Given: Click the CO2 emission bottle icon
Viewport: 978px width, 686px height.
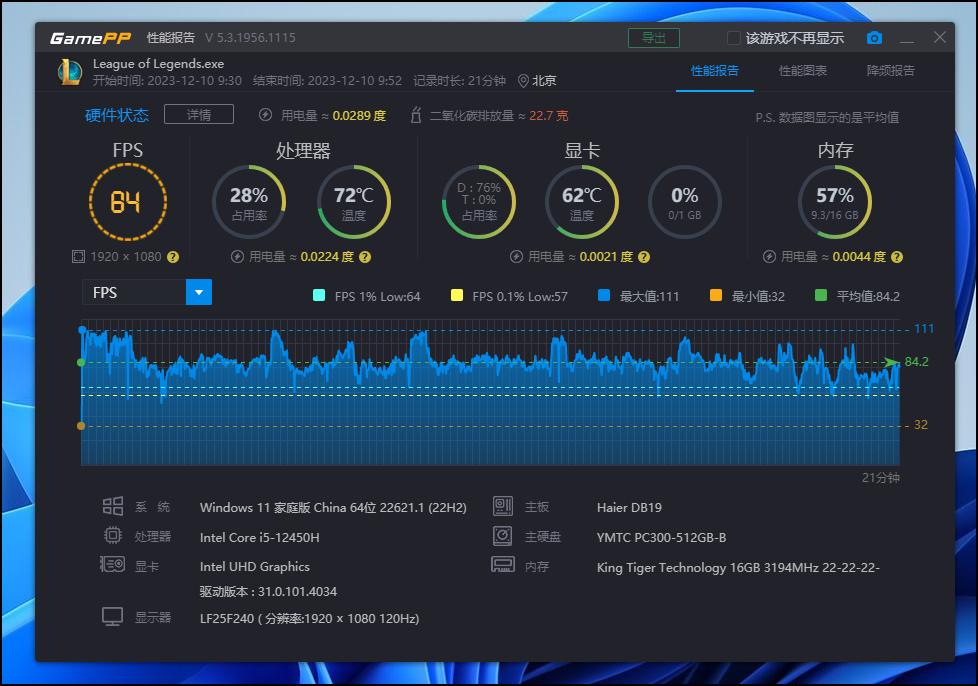Looking at the screenshot, I should 416,115.
